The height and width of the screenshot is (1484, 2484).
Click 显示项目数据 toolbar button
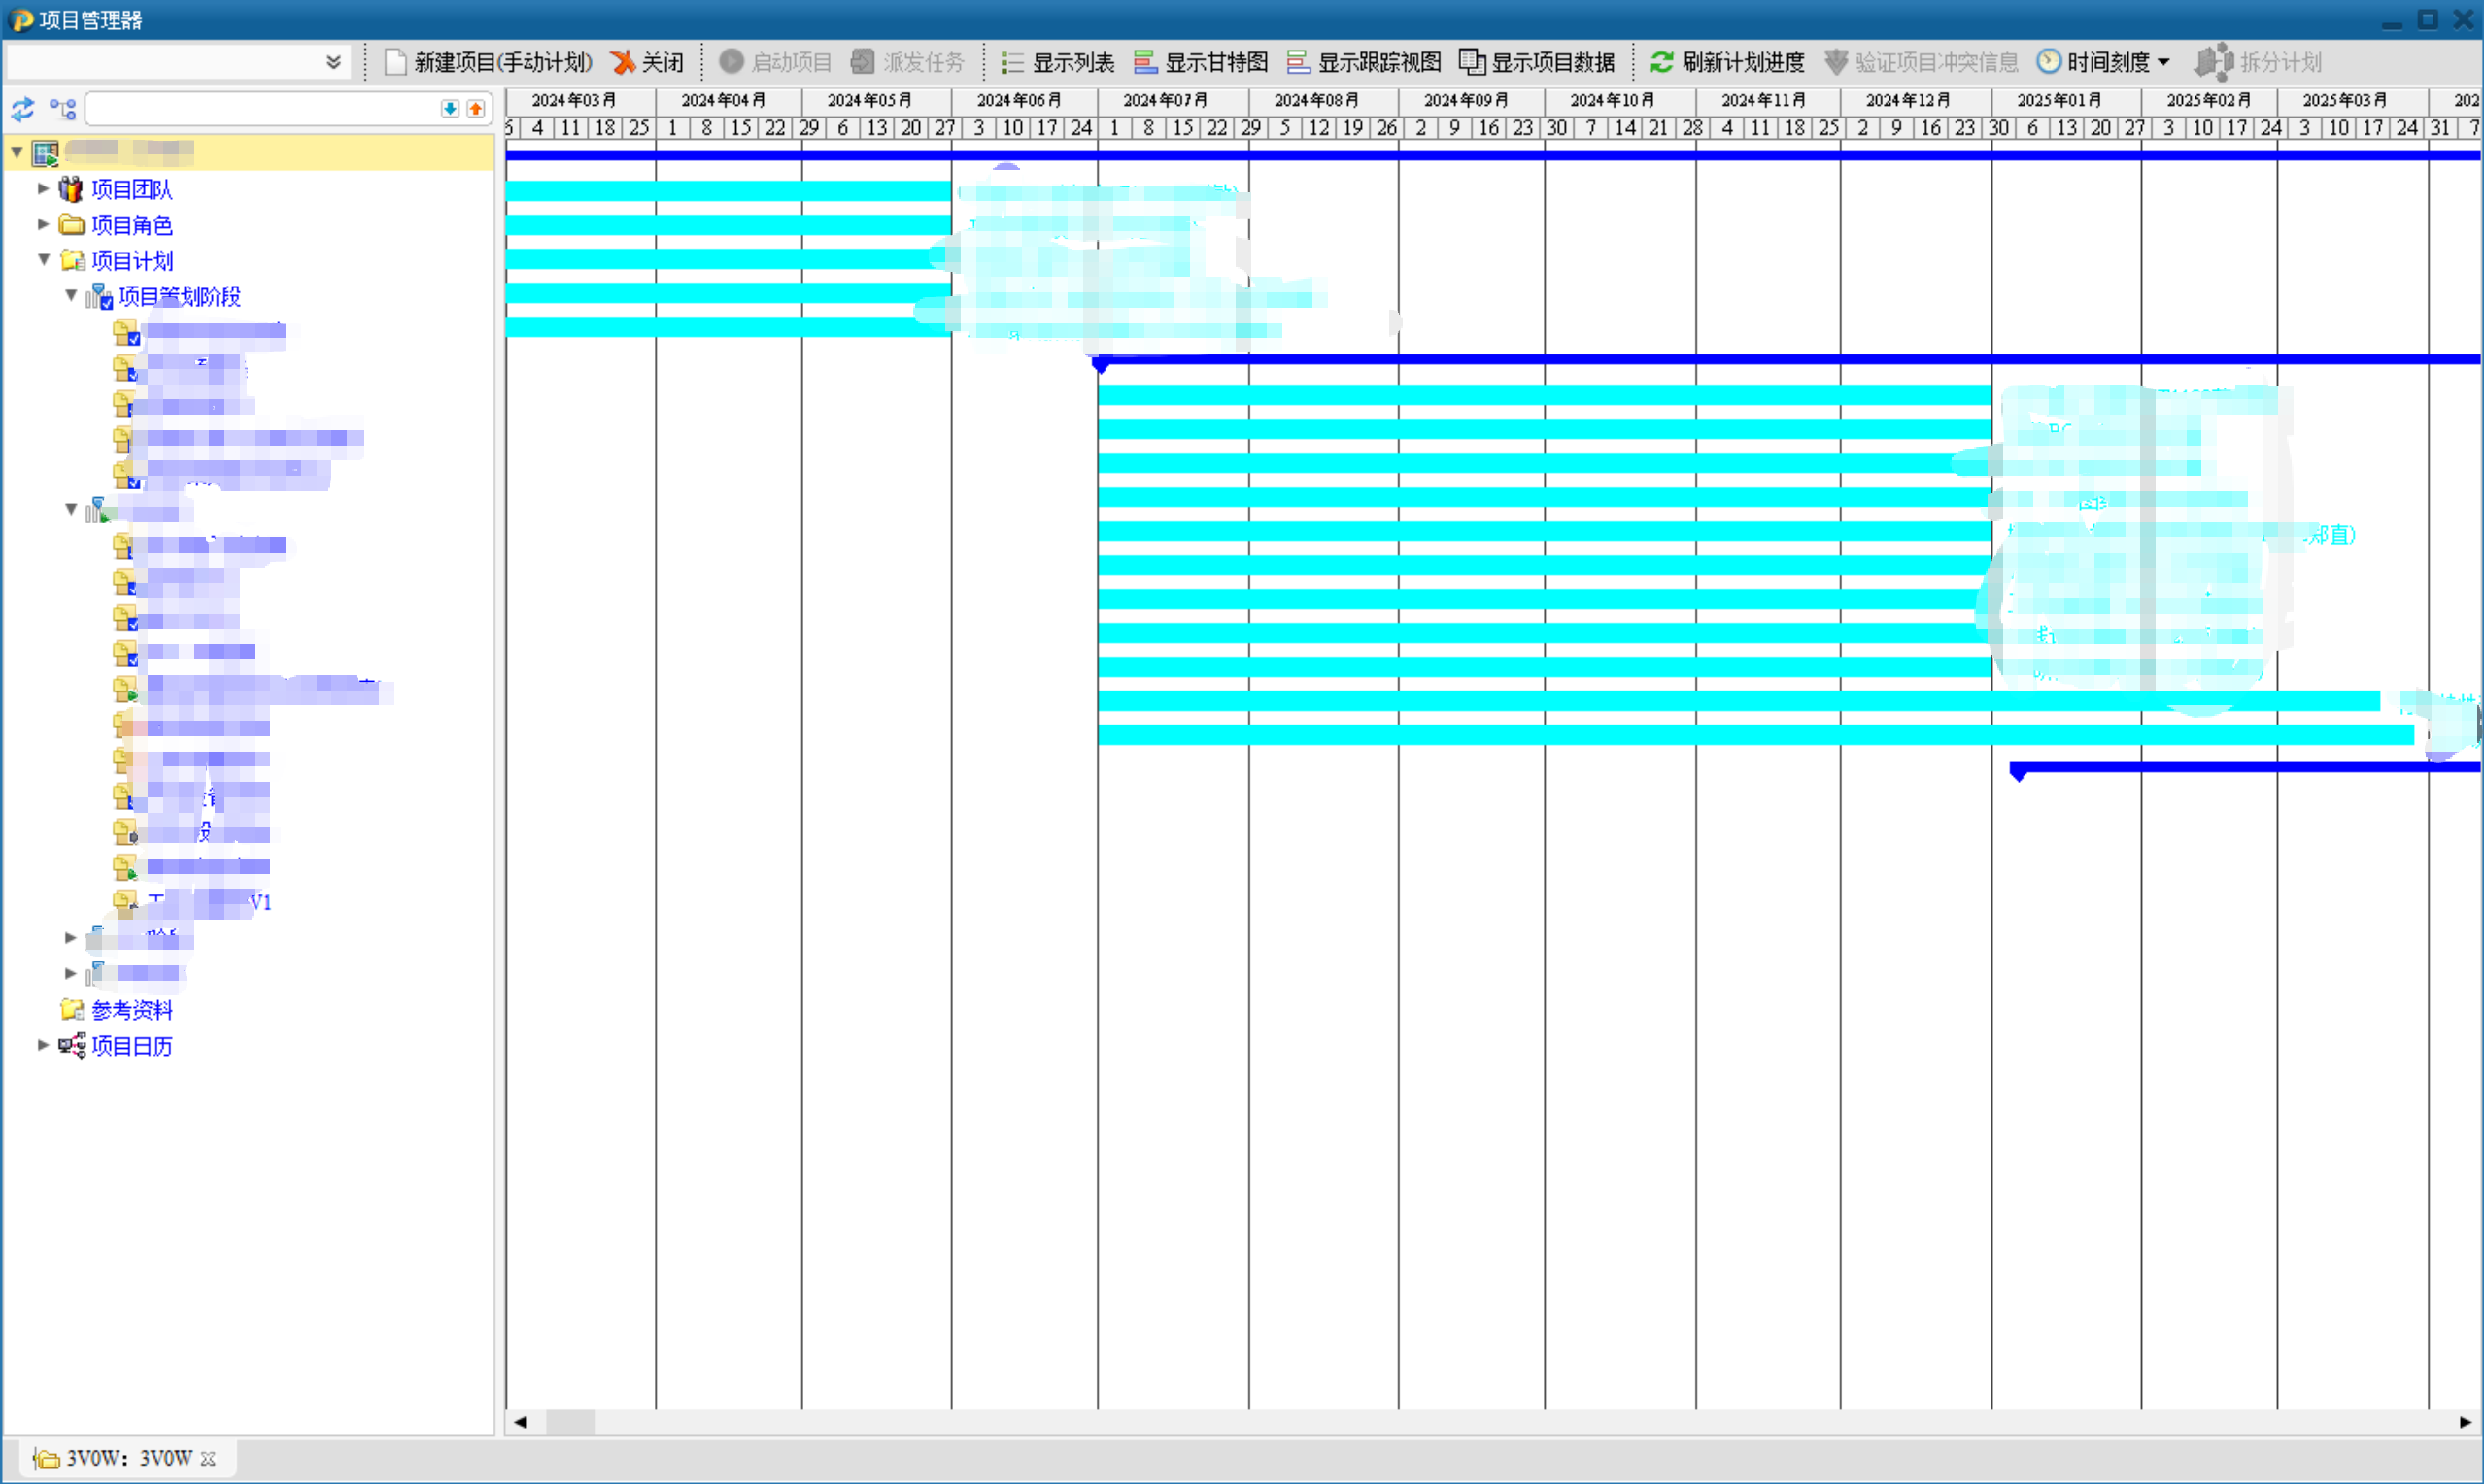[1536, 62]
